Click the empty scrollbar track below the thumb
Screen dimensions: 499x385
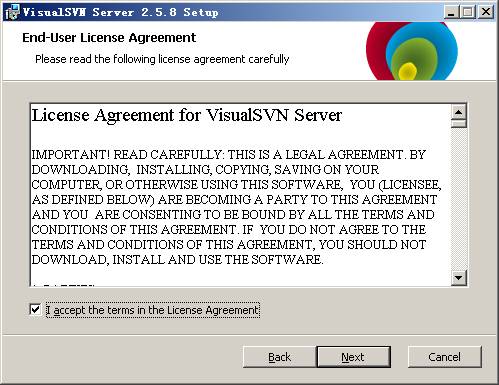coord(459,199)
